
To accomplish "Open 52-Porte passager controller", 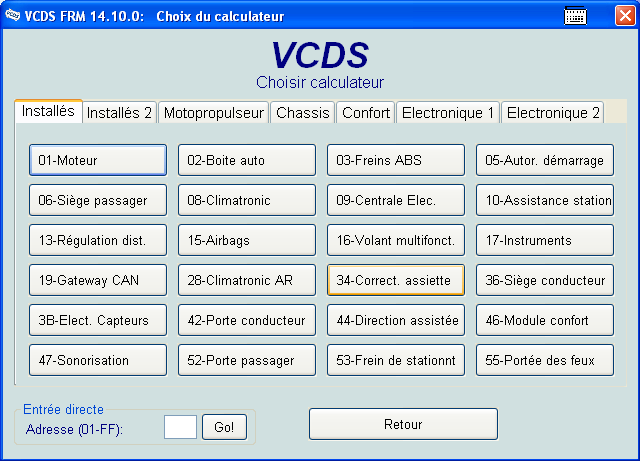I will pyautogui.click(x=247, y=360).
